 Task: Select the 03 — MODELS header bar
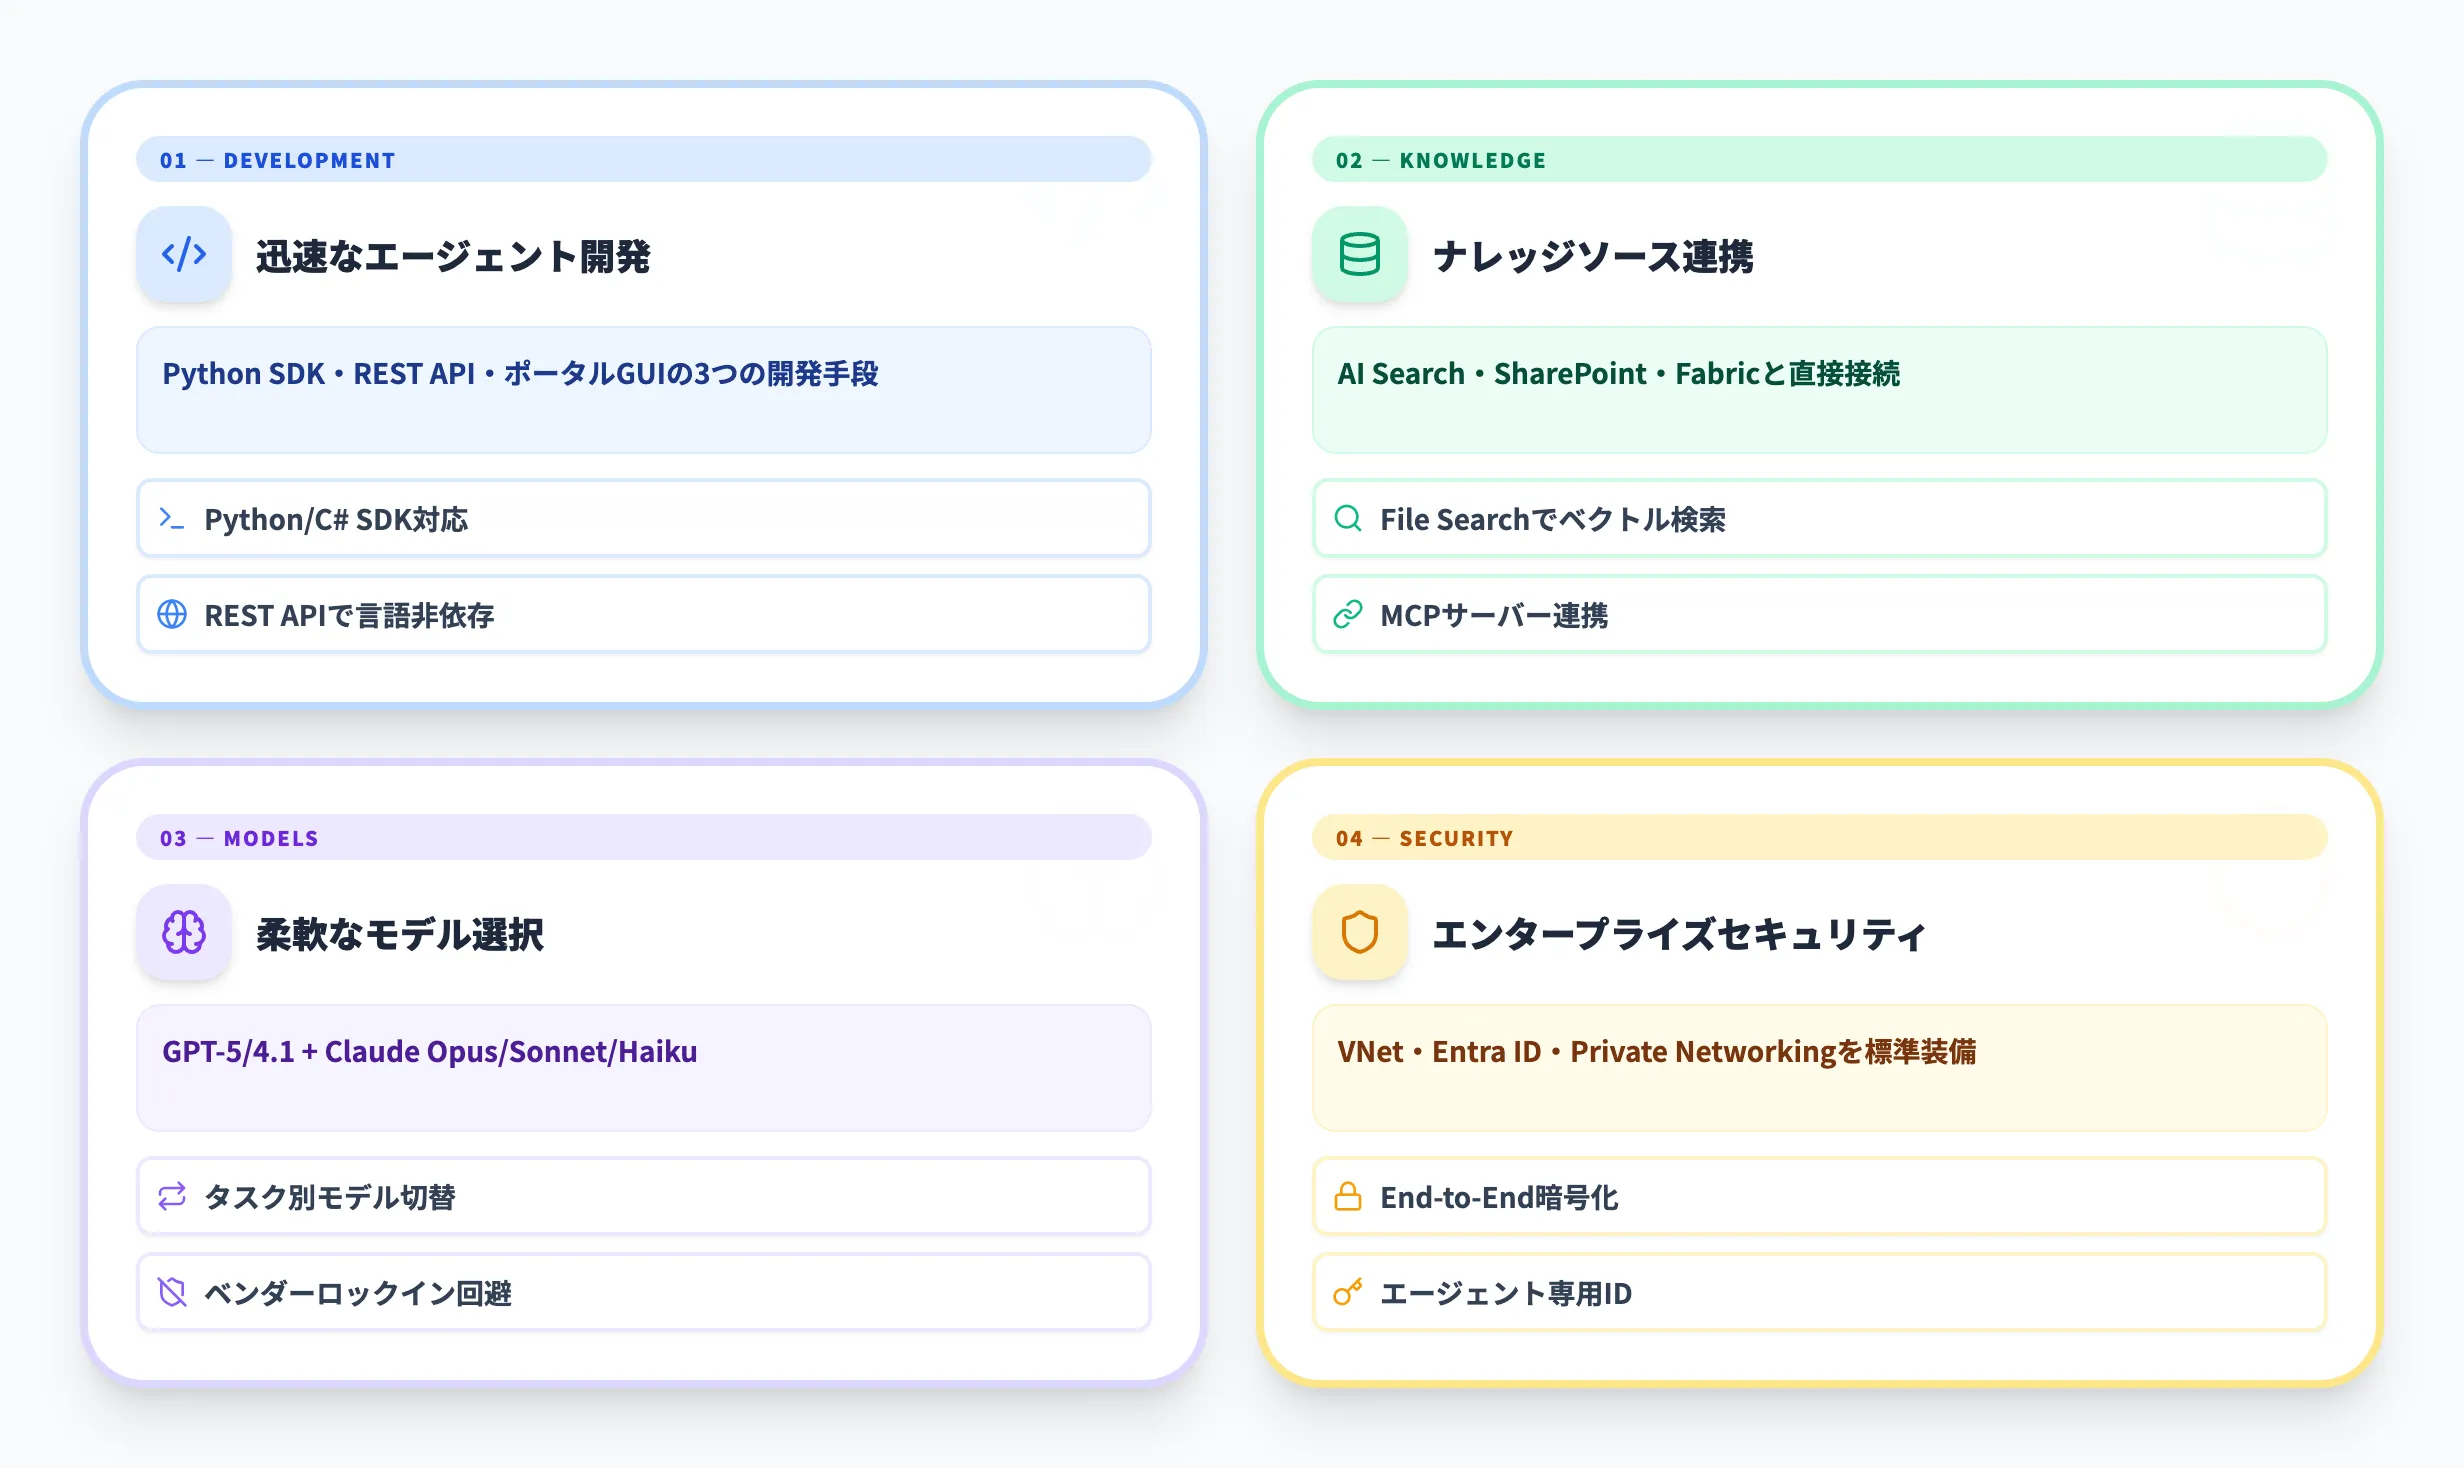[x=644, y=838]
